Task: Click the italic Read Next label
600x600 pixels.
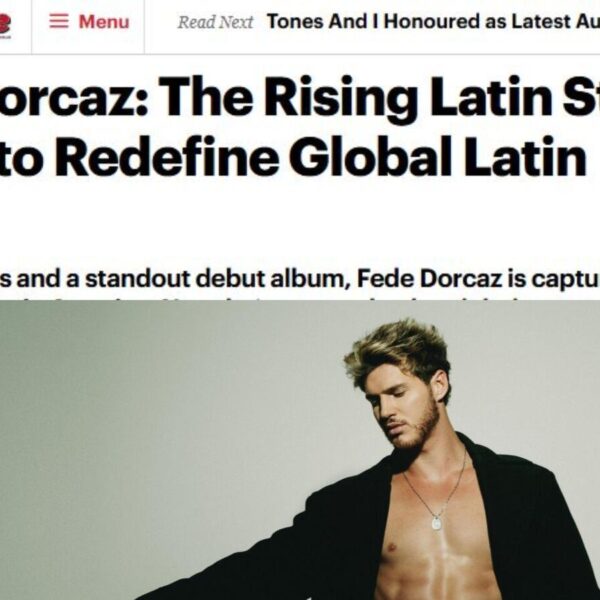Action: click(x=215, y=22)
